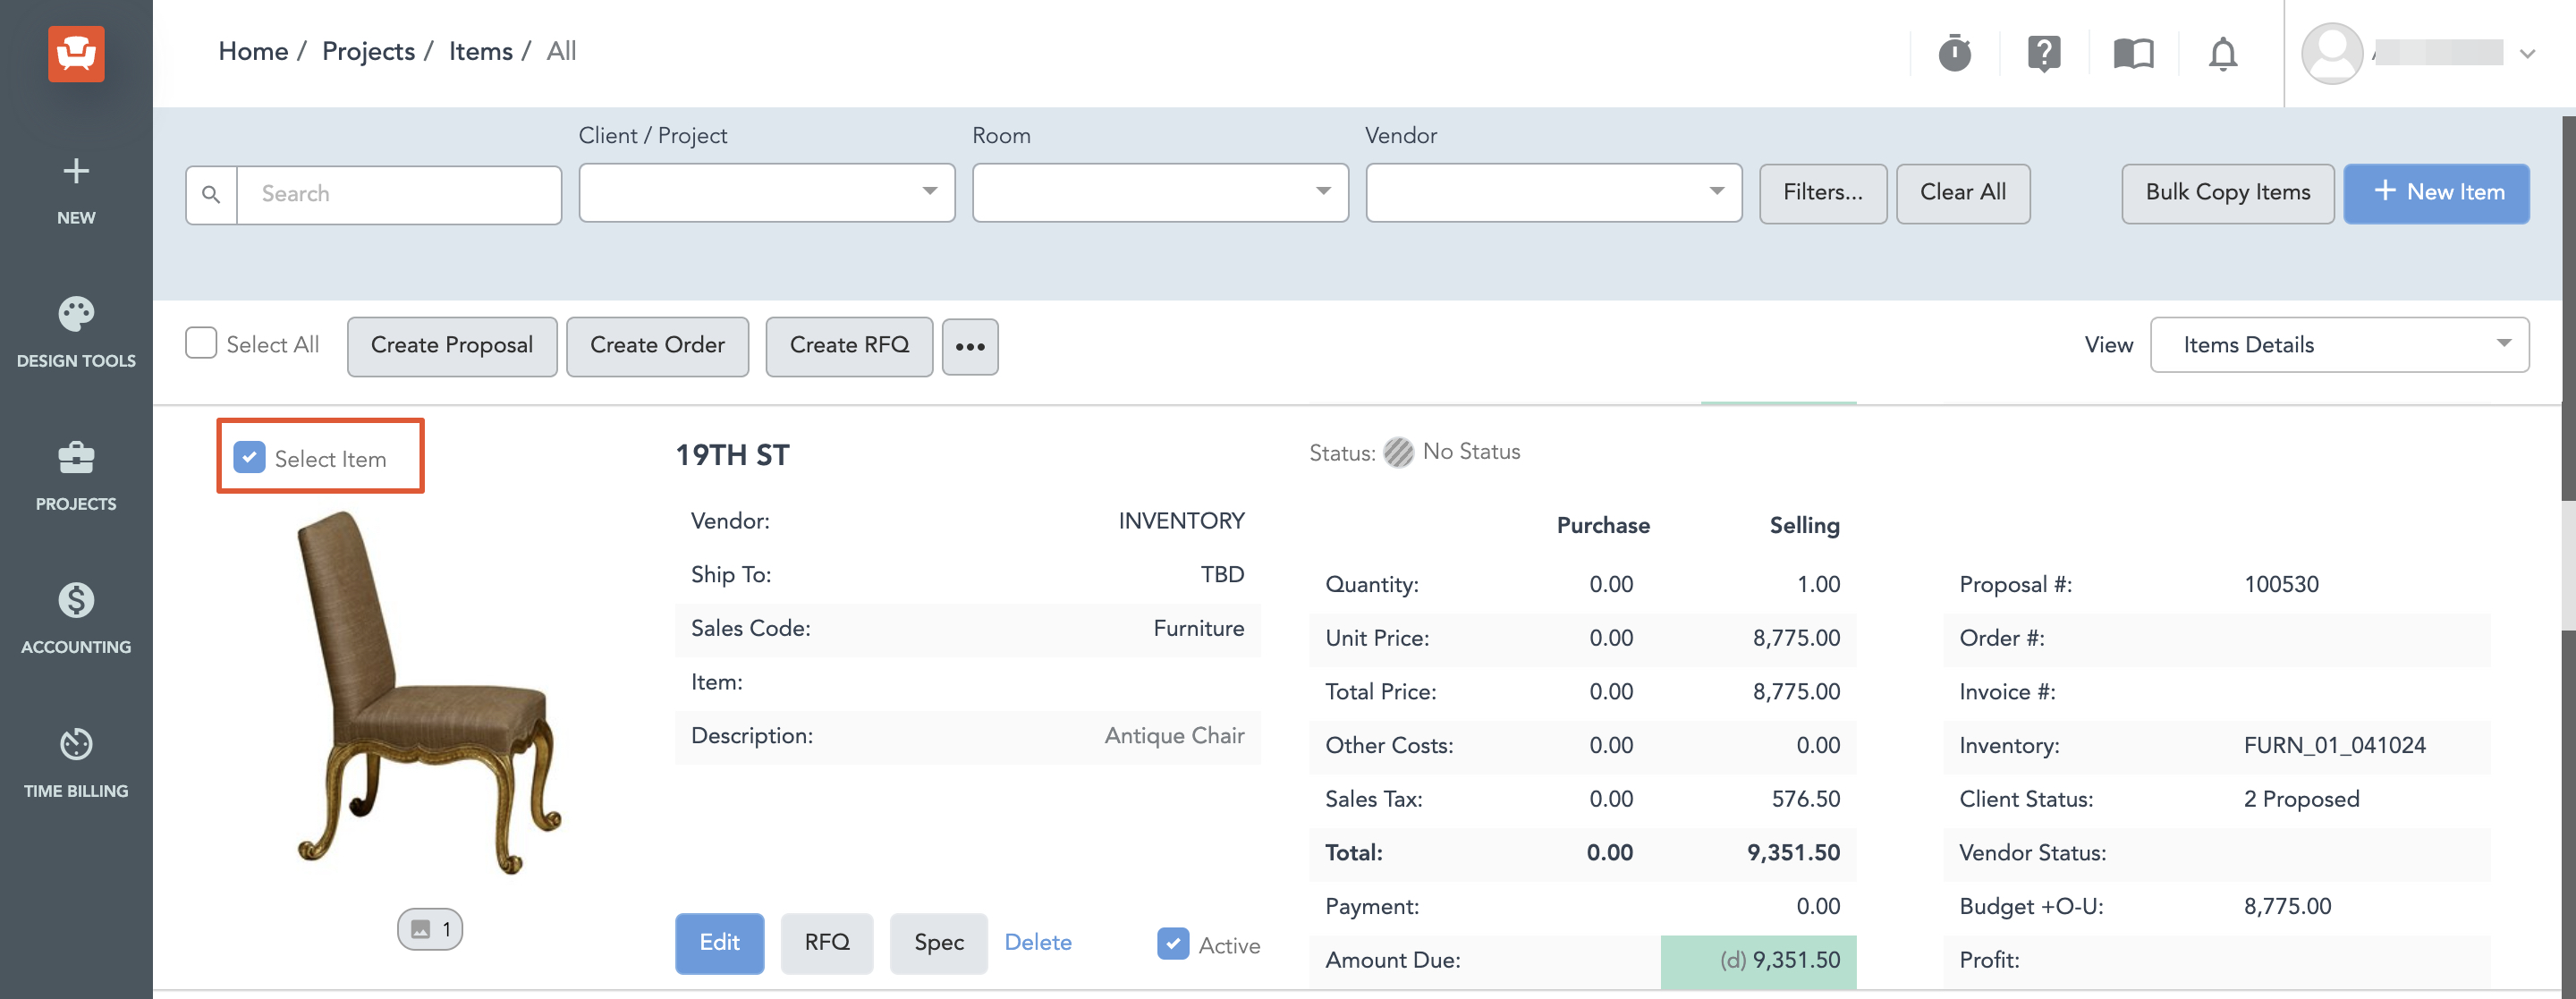Click the stopwatch timer icon in header
This screenshot has width=2576, height=999.
click(x=1954, y=53)
